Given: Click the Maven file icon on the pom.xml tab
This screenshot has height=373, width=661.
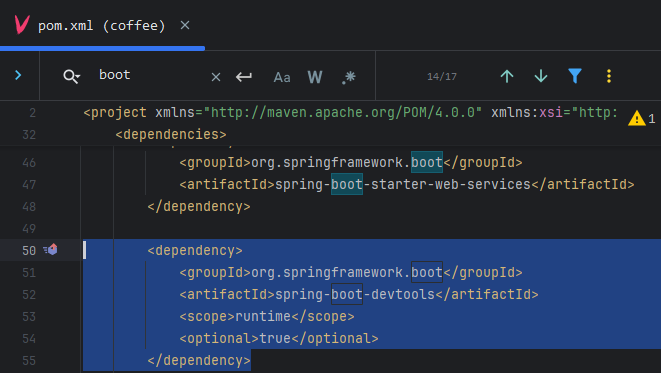Looking at the screenshot, I should click(21, 24).
